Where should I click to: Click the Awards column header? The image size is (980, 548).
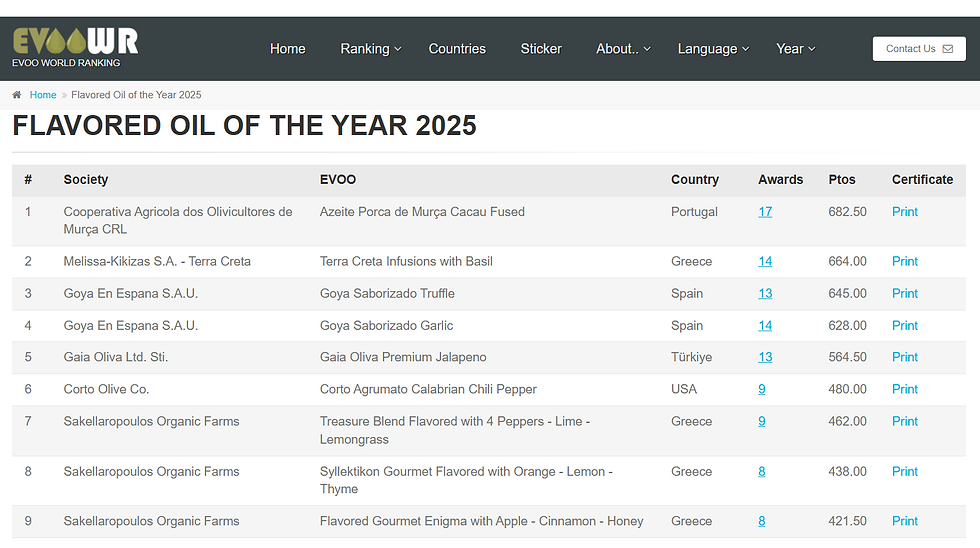pos(780,180)
